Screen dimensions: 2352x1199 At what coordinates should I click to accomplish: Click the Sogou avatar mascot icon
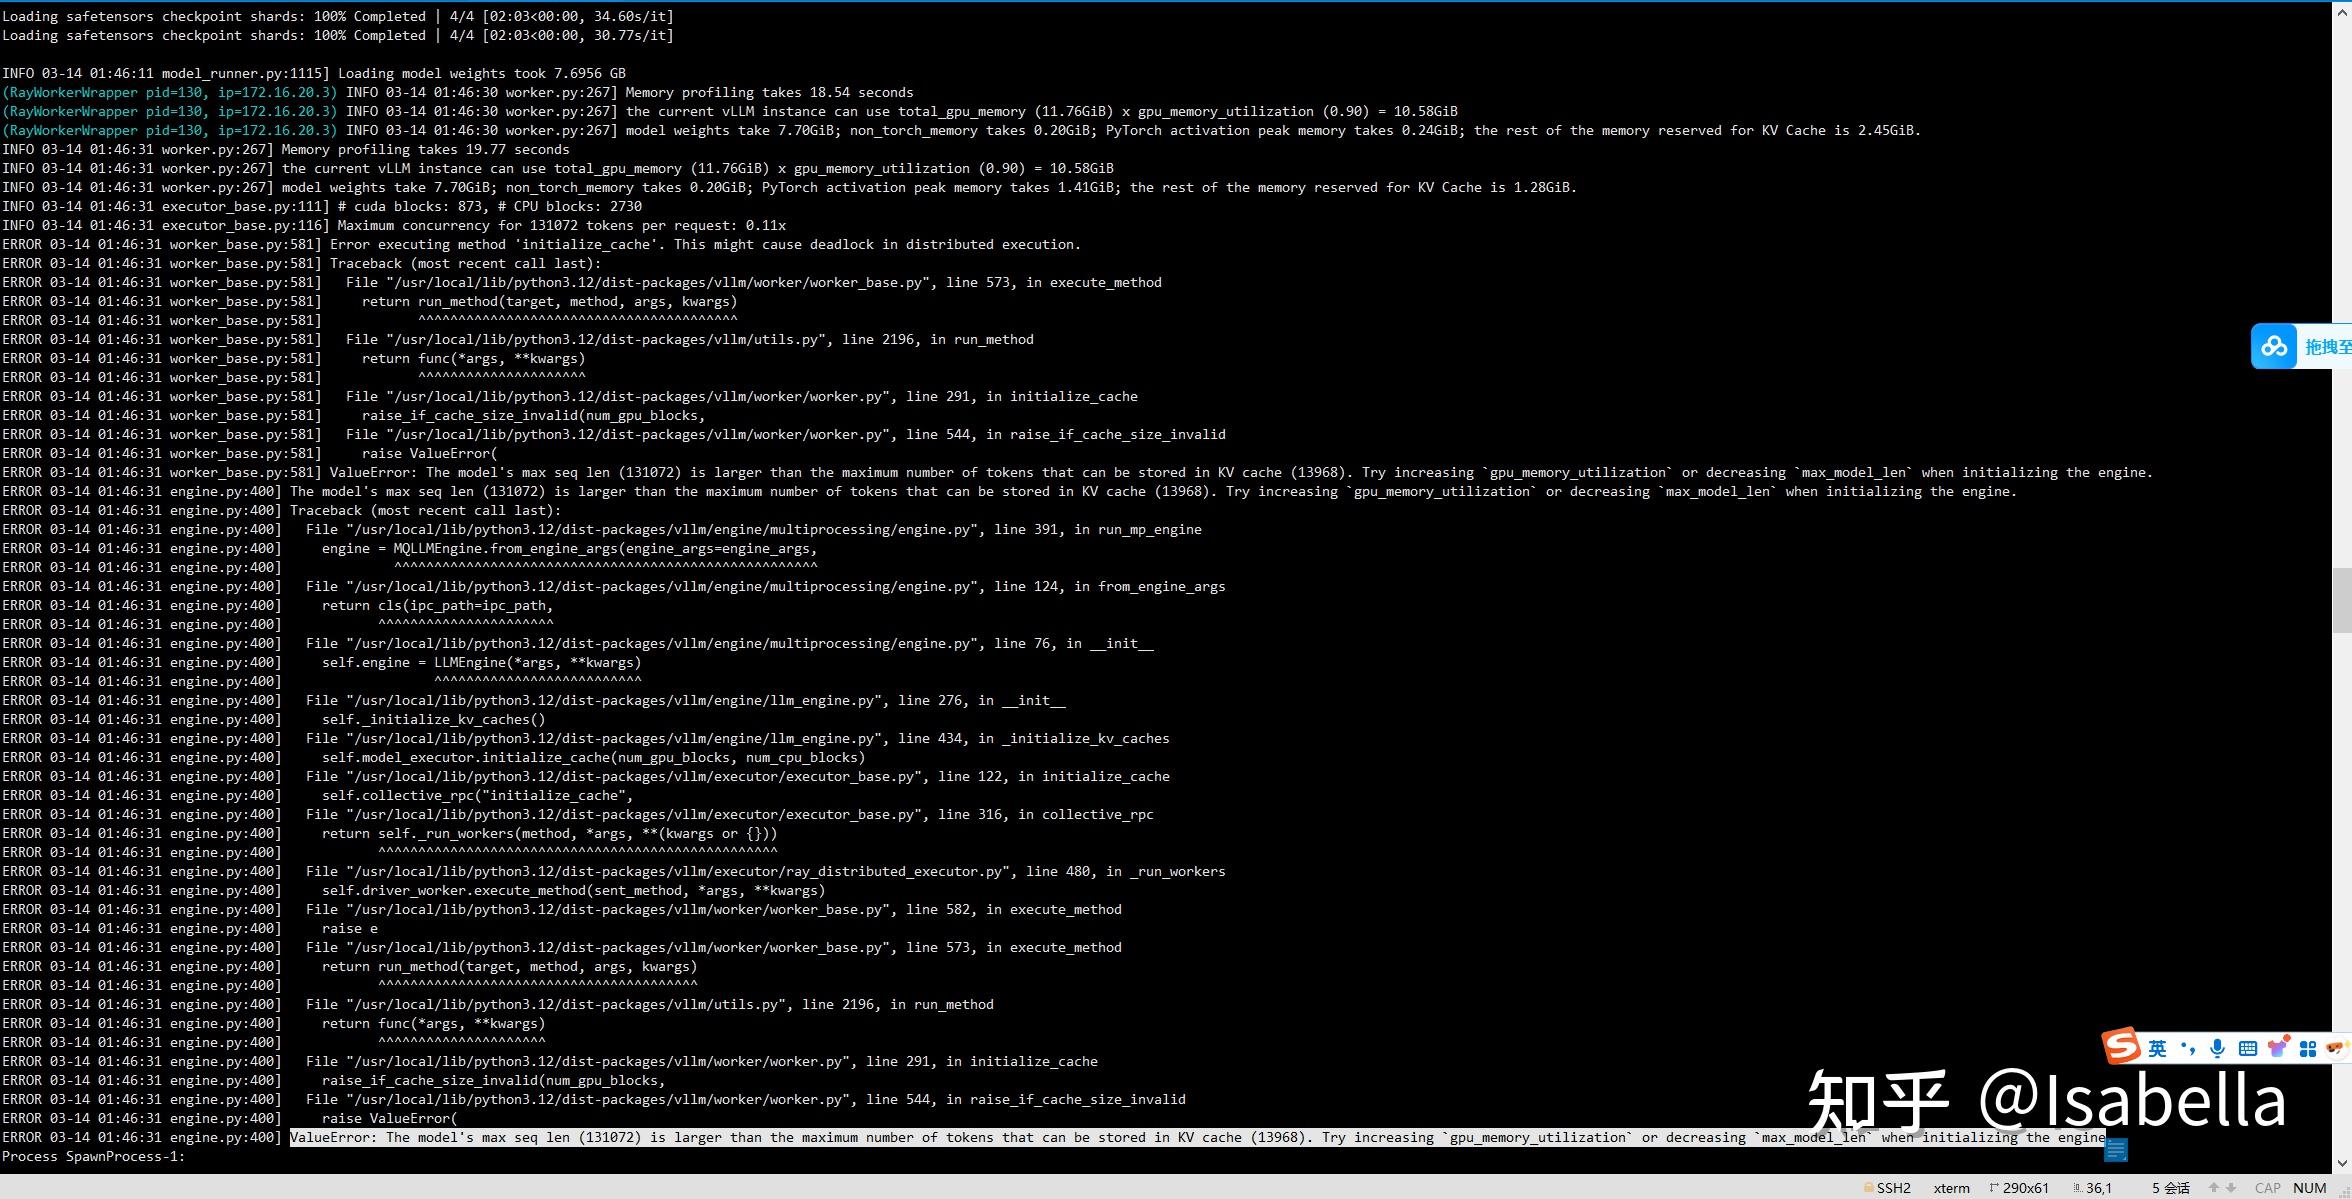pyautogui.click(x=2336, y=1048)
